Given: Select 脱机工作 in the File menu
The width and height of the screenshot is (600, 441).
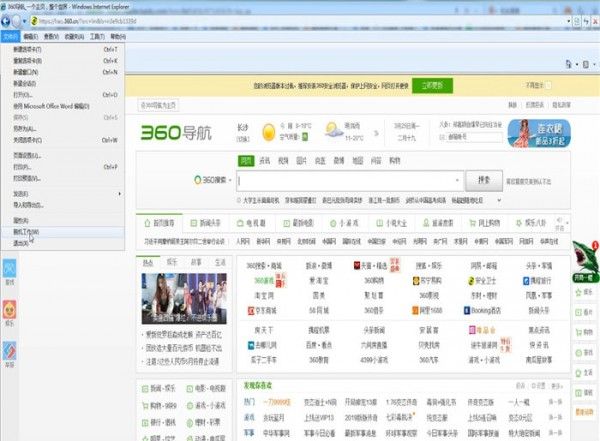Looking at the screenshot, I should 63,232.
